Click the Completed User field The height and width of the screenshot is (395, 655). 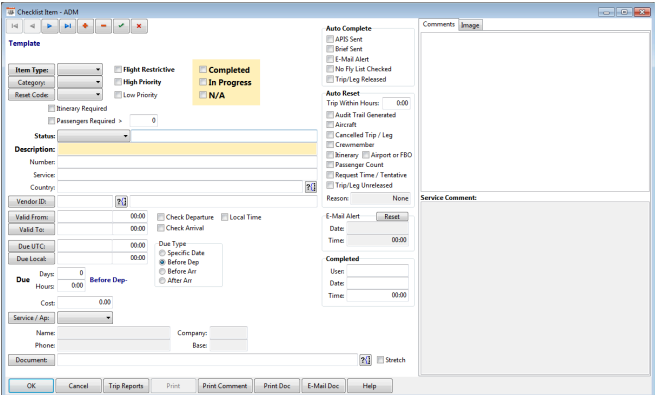378,271
